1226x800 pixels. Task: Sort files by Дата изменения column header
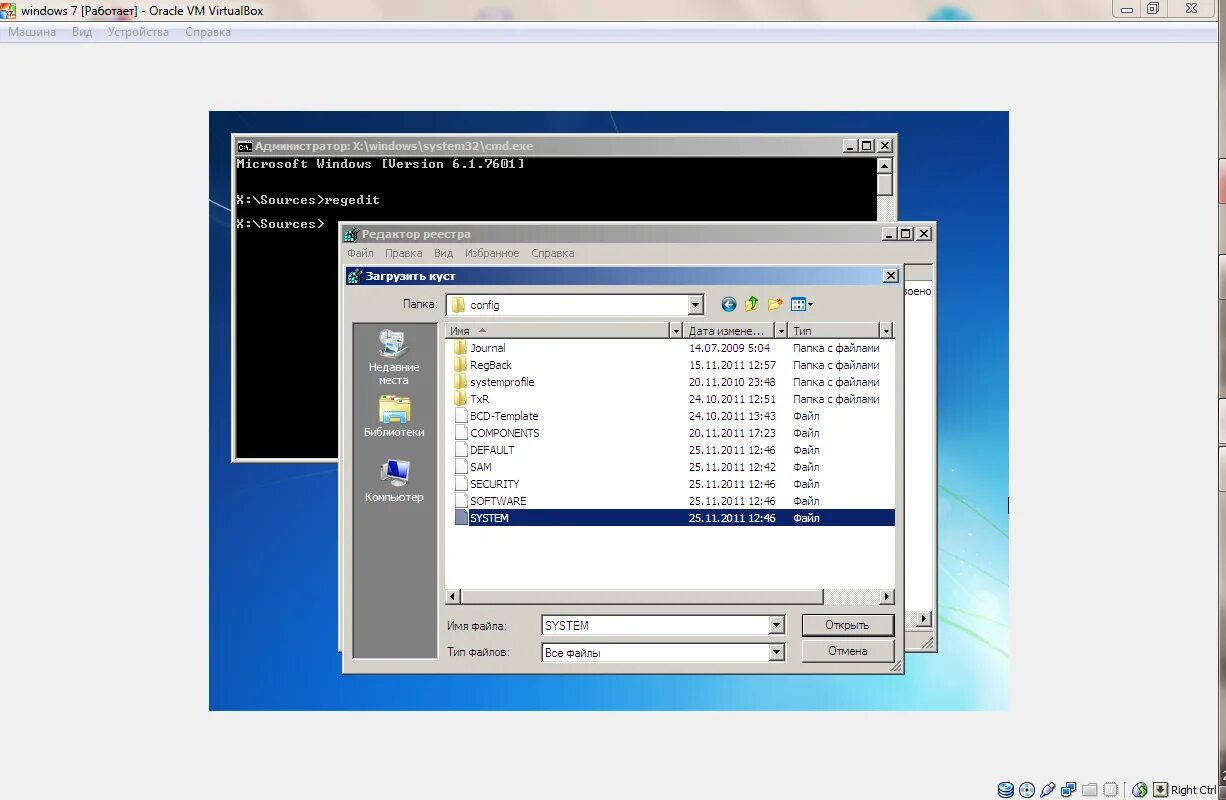[729, 331]
